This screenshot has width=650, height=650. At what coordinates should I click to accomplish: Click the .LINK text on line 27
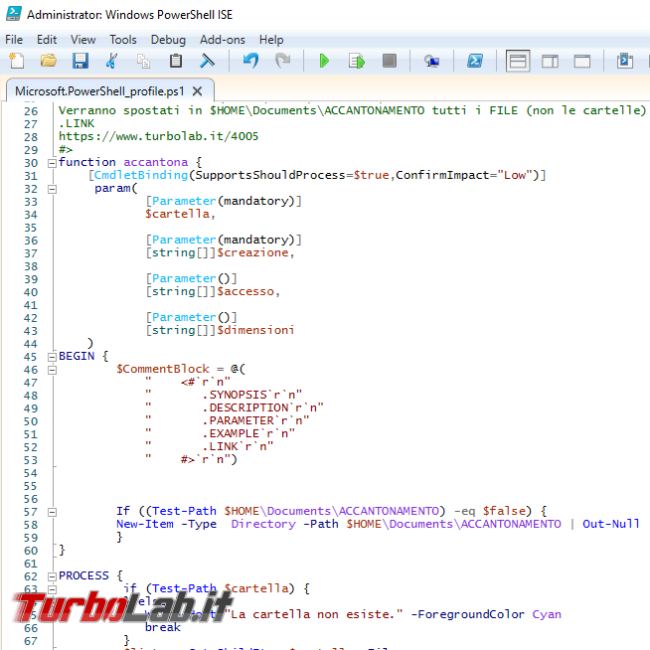[x=76, y=123]
